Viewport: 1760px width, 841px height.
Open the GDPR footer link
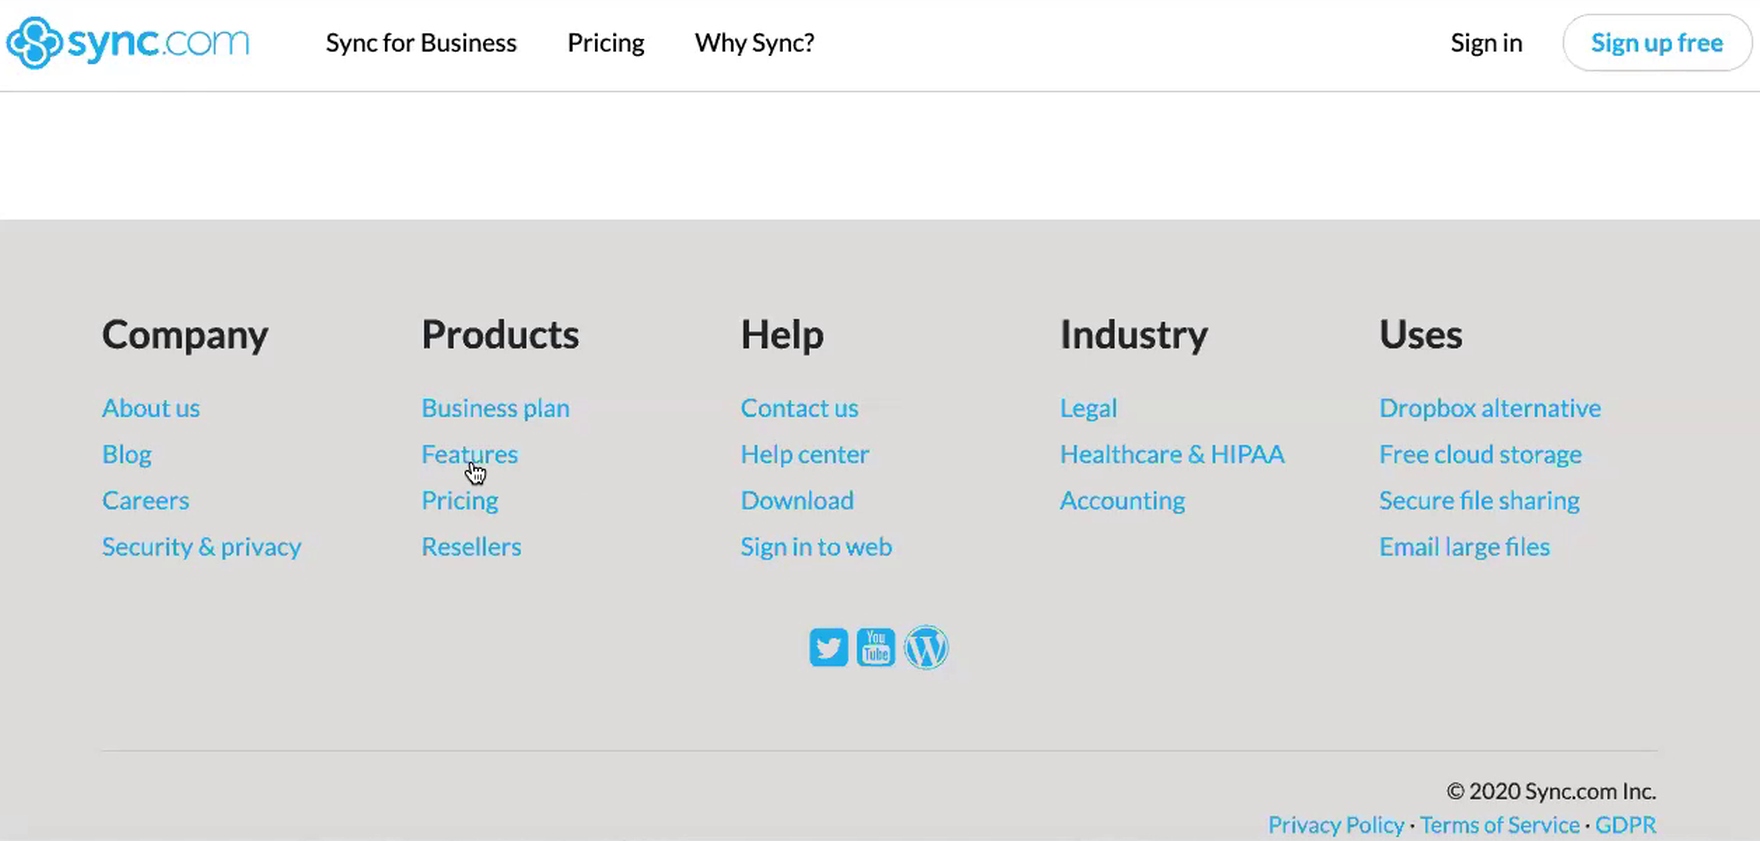1625,825
